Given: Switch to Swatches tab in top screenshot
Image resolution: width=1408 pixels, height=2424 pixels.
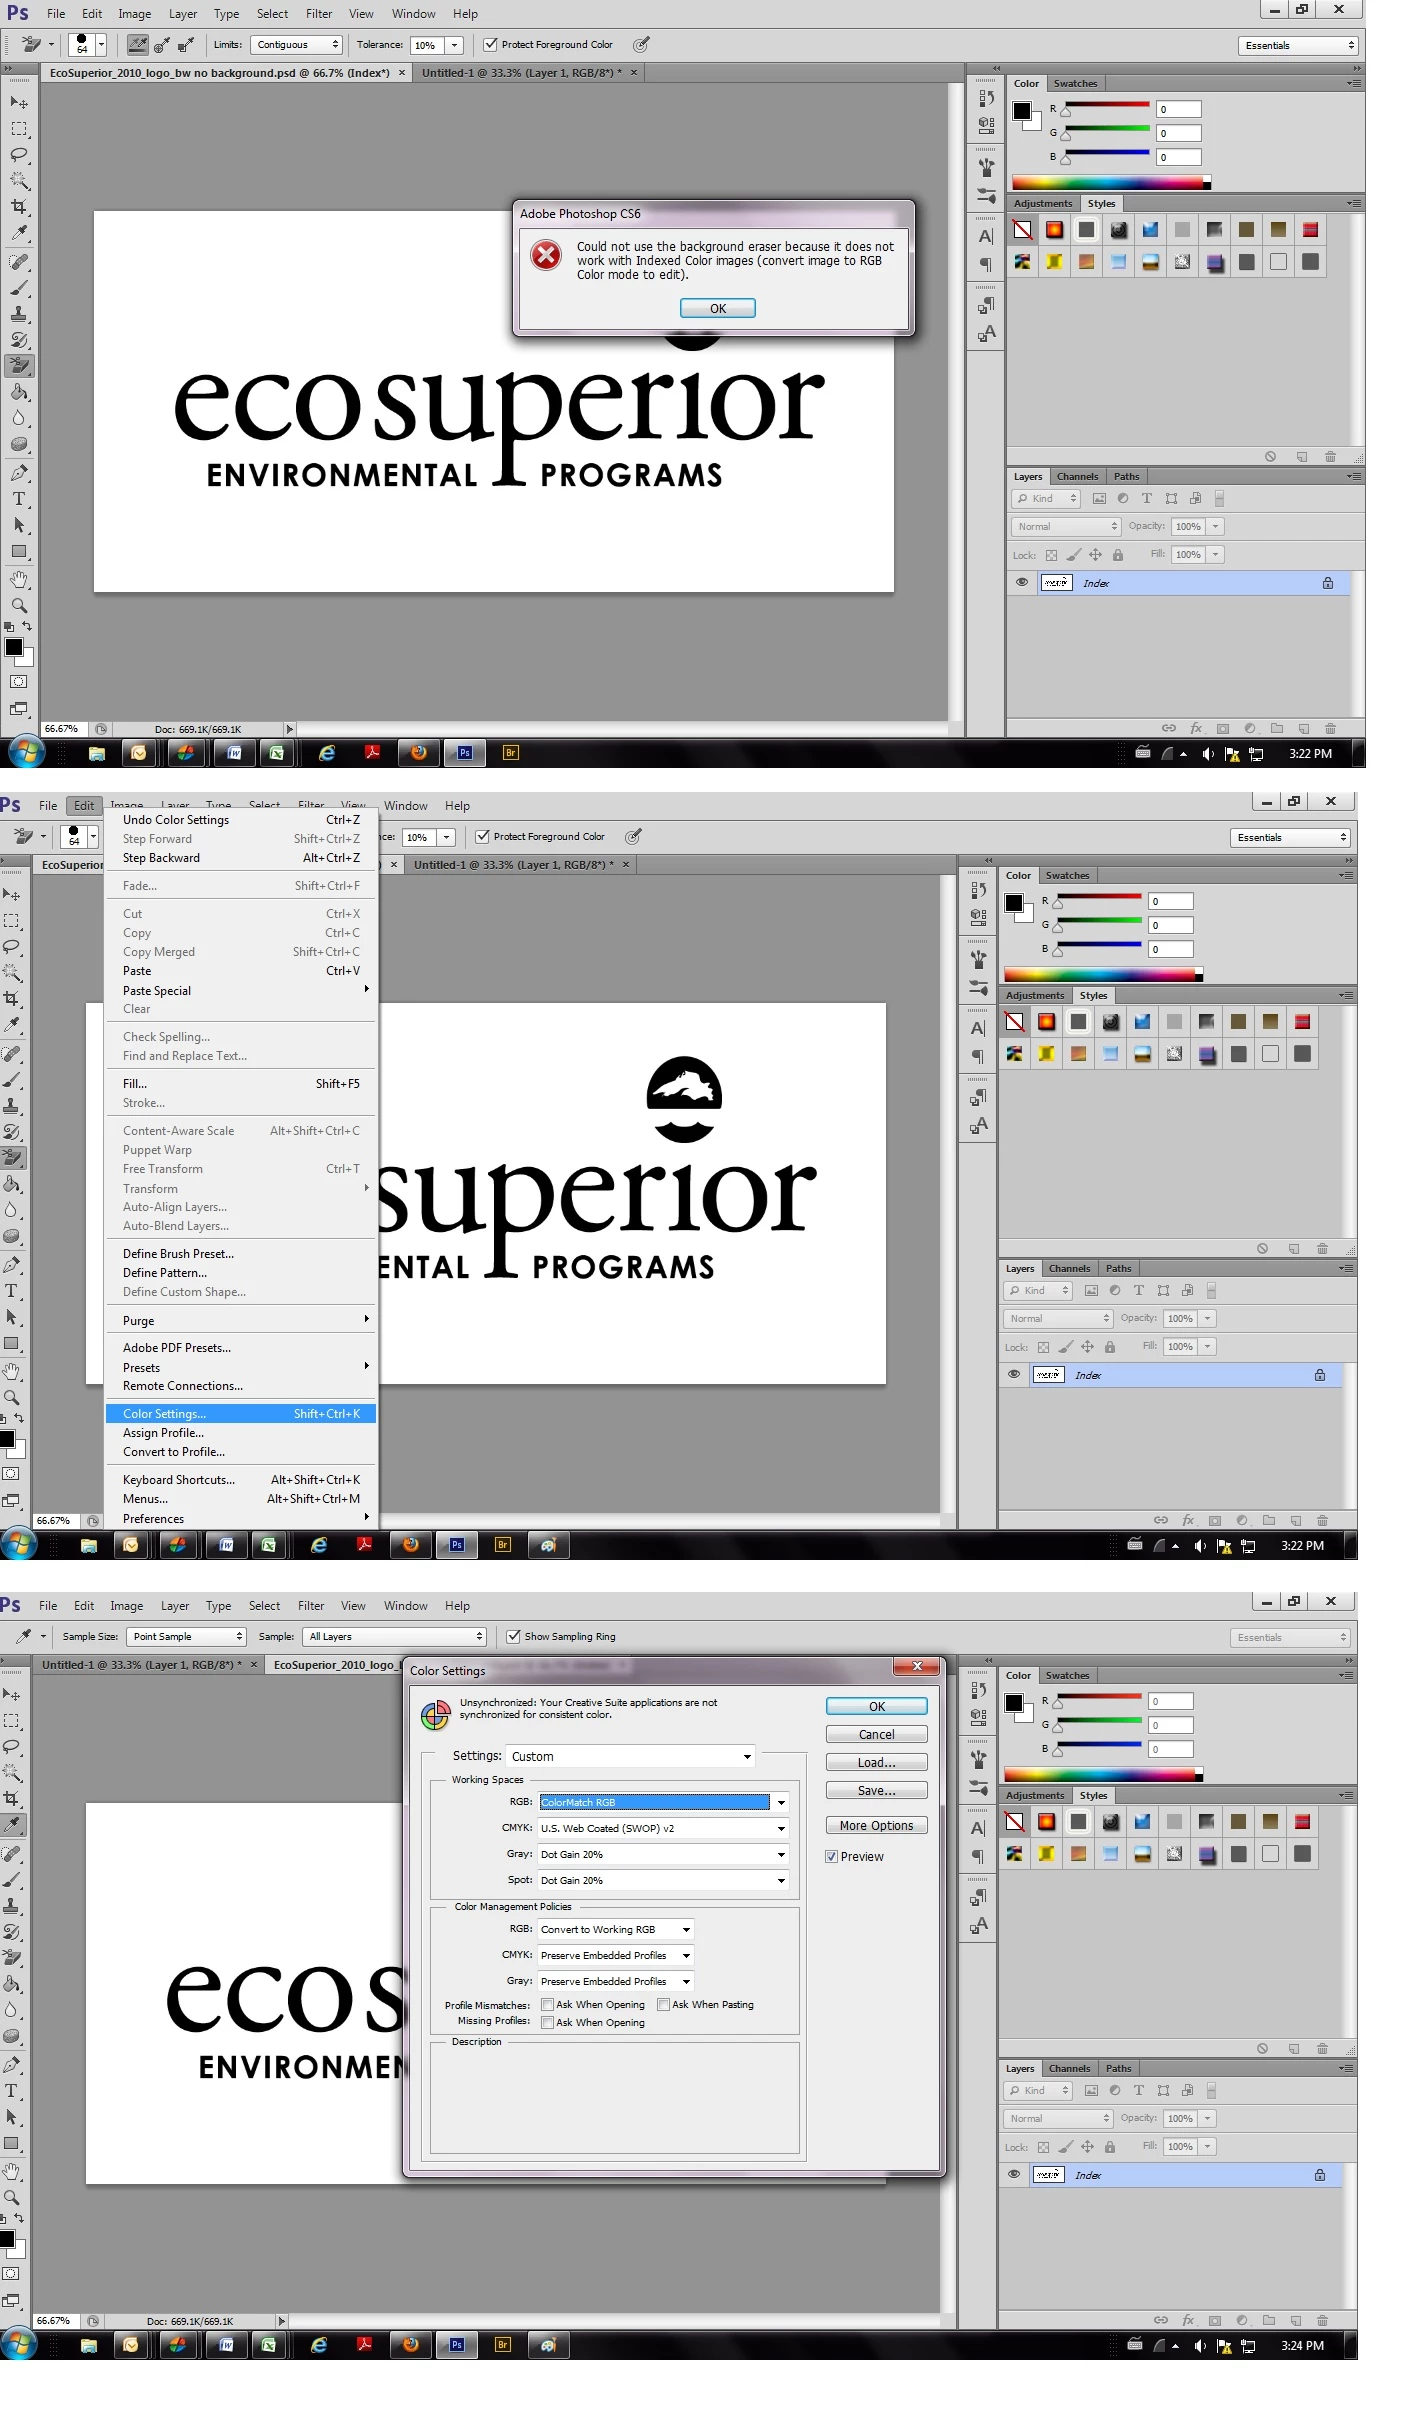Looking at the screenshot, I should click(1075, 83).
